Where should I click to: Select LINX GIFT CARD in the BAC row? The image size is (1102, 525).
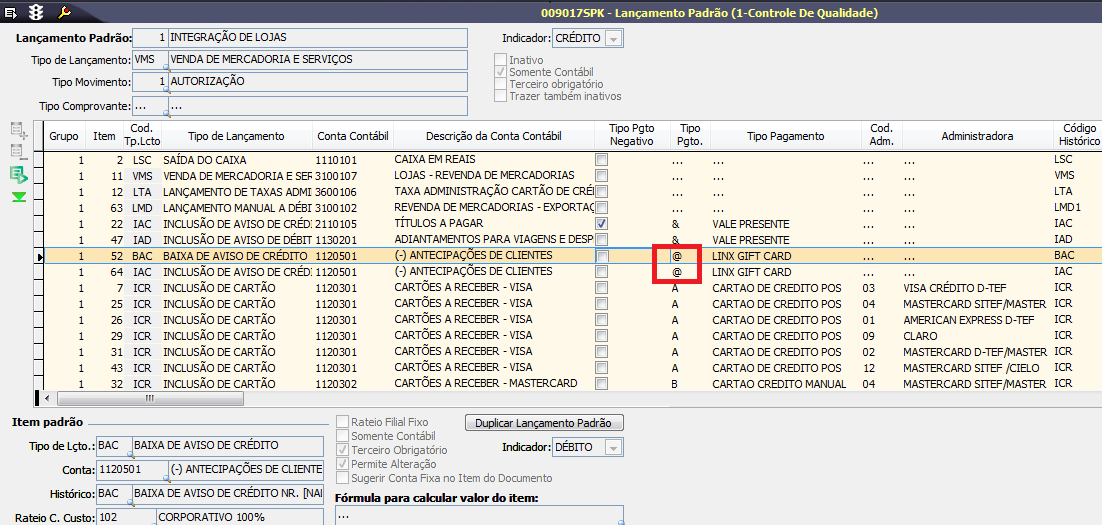click(x=786, y=256)
